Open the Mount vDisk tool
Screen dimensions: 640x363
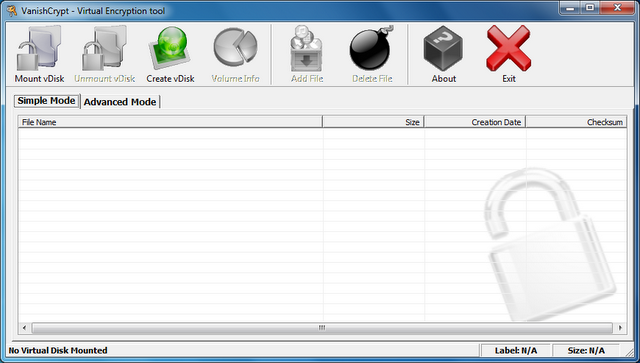click(x=39, y=54)
